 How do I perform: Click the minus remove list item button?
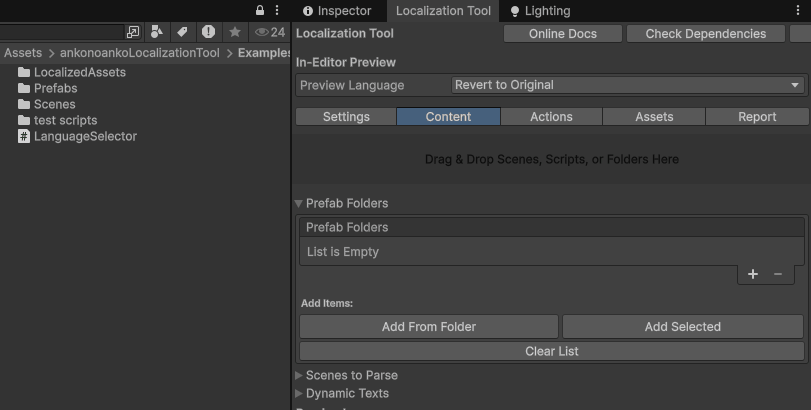click(778, 274)
